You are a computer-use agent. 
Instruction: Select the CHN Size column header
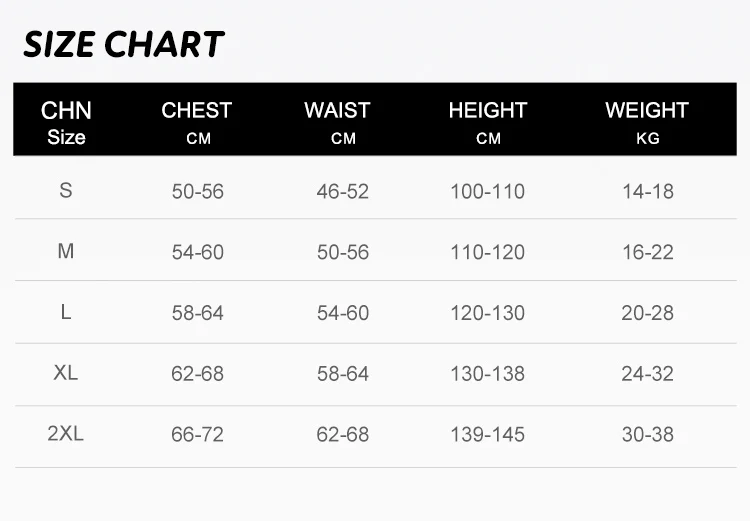pyautogui.click(x=66, y=123)
